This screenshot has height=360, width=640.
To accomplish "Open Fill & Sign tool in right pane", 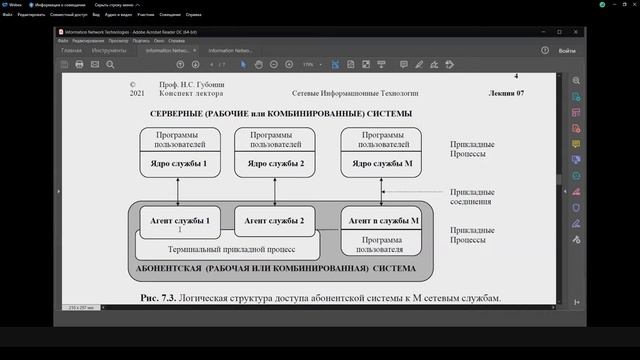I will (x=576, y=223).
